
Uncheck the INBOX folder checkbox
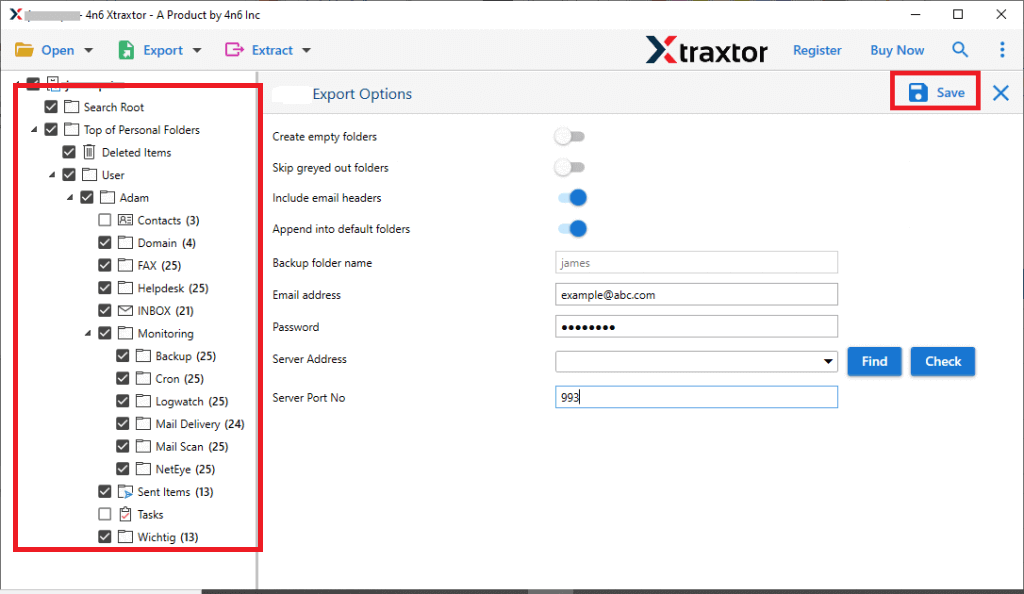104,310
